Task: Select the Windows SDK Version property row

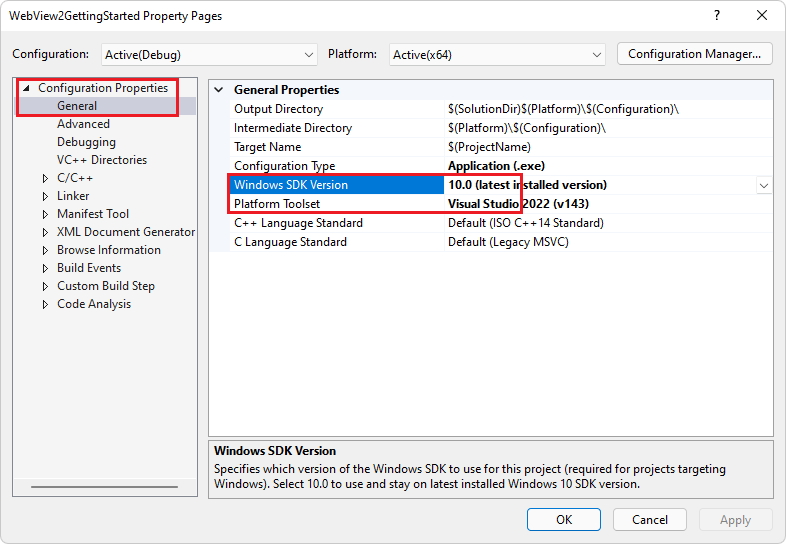Action: (501, 185)
